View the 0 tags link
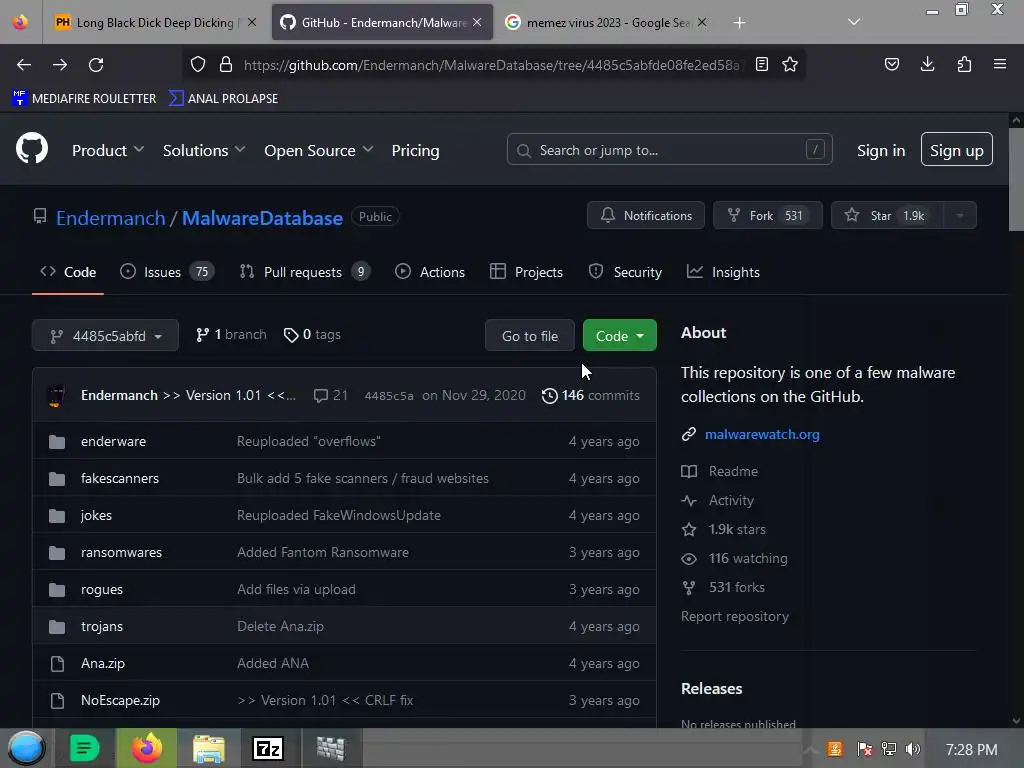 tap(312, 334)
